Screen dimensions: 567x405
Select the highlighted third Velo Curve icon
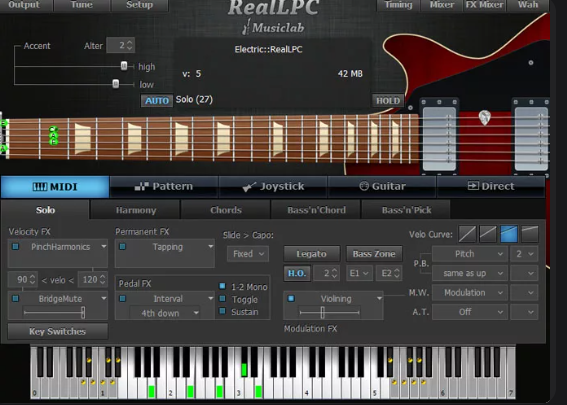(509, 234)
